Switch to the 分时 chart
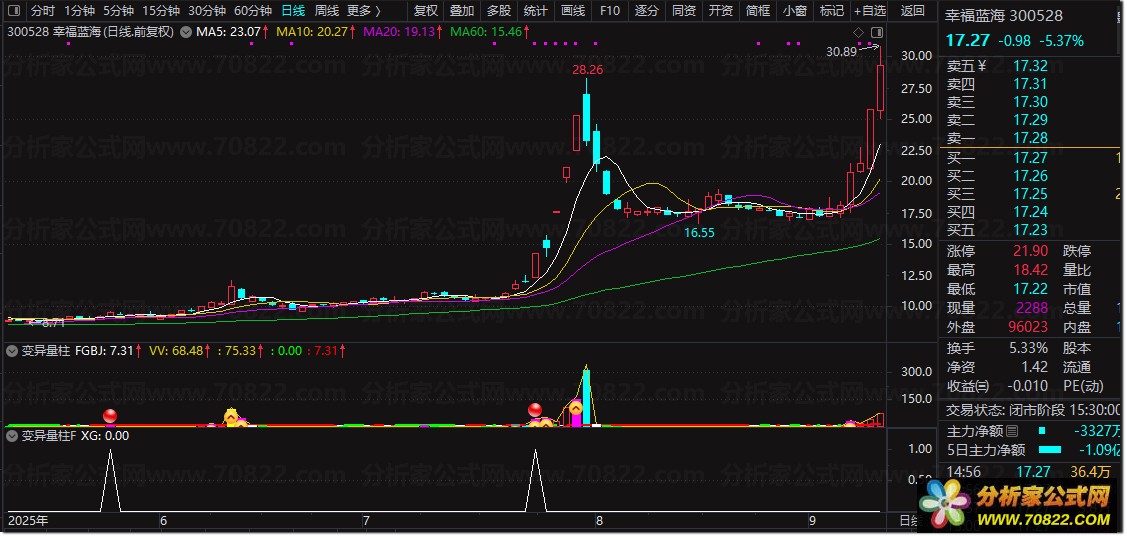This screenshot has height=536, width=1127. coord(42,10)
